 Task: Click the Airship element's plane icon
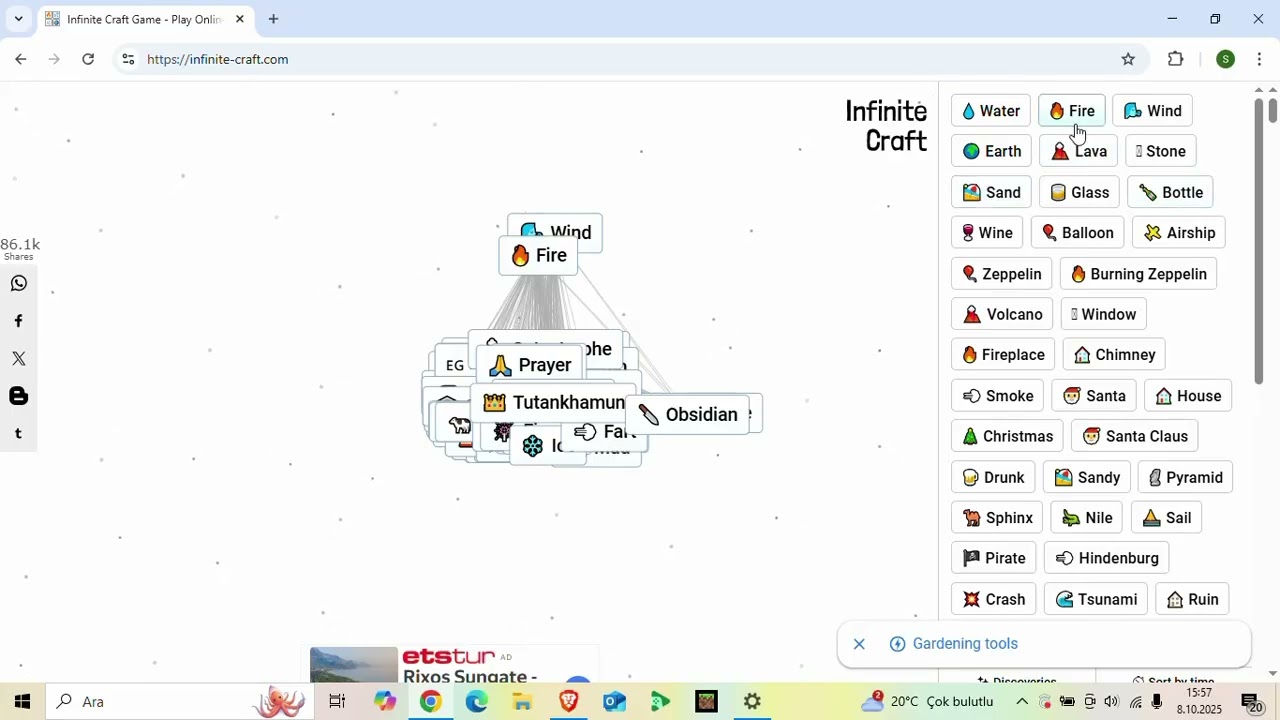coord(1153,233)
